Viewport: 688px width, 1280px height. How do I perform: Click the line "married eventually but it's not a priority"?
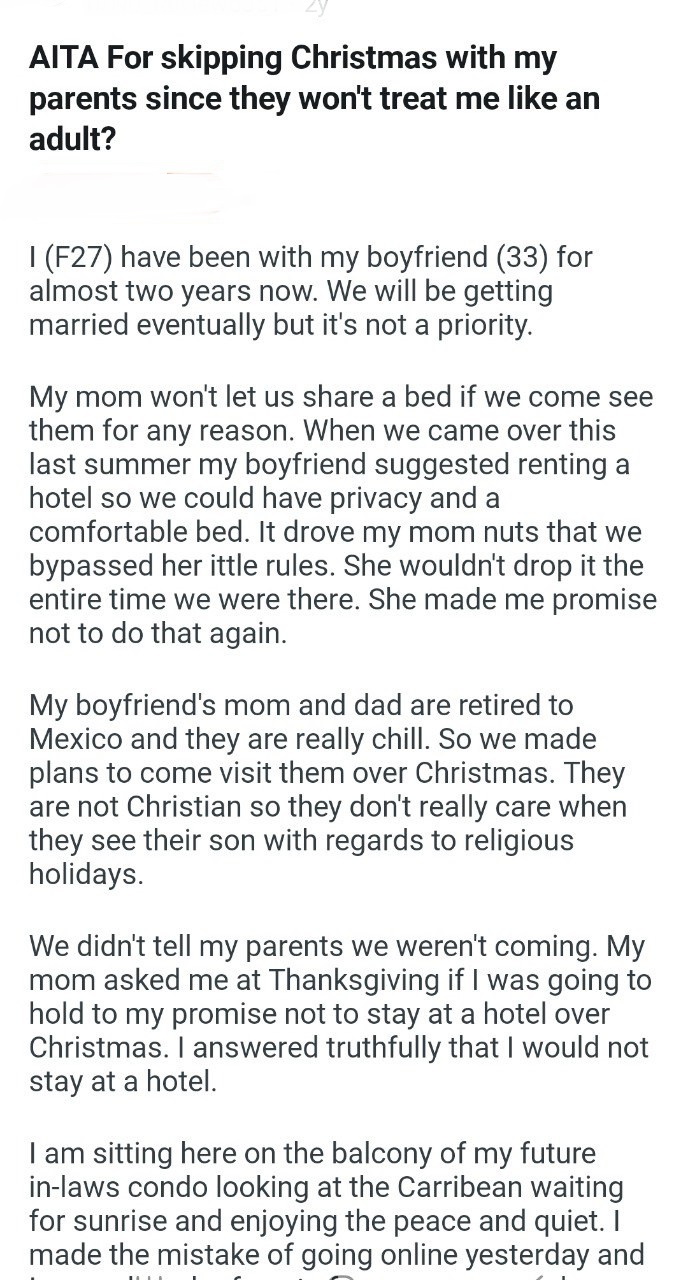pos(280,326)
